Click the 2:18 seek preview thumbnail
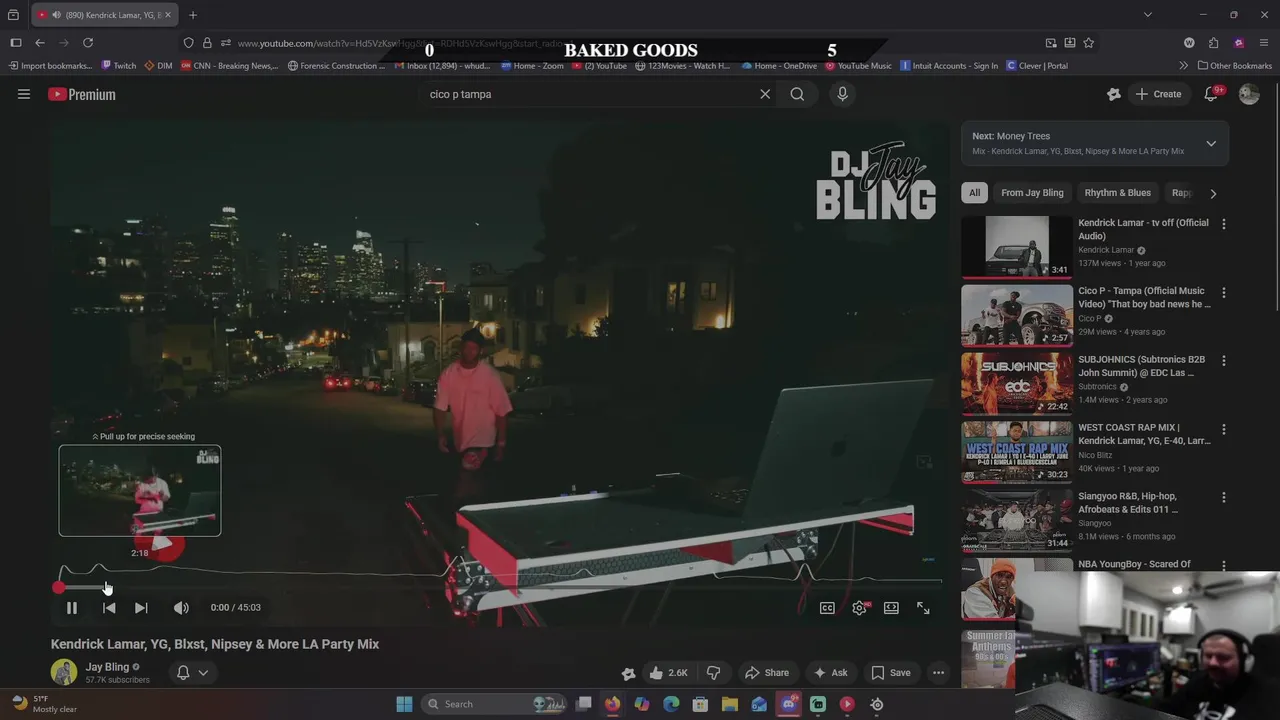Viewport: 1280px width, 720px height. [140, 491]
